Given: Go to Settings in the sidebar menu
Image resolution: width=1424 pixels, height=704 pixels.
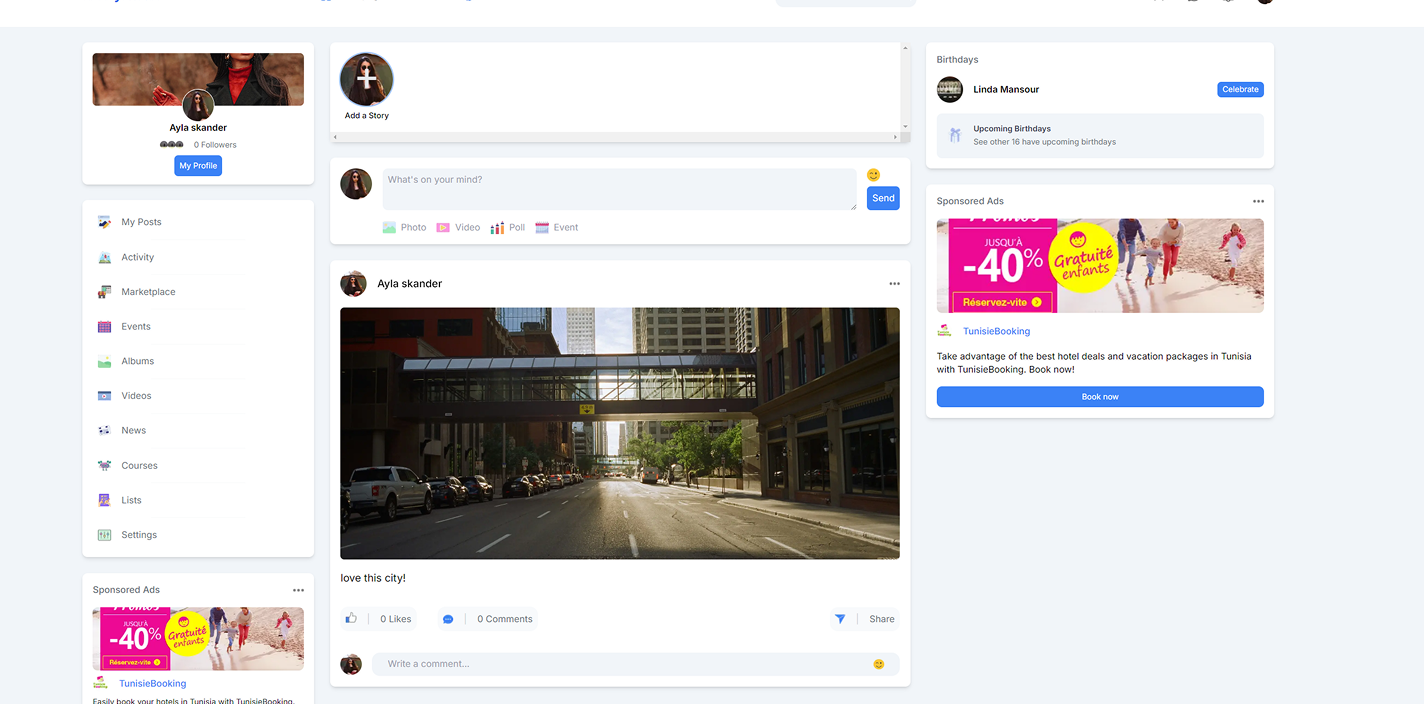Looking at the screenshot, I should tap(139, 535).
